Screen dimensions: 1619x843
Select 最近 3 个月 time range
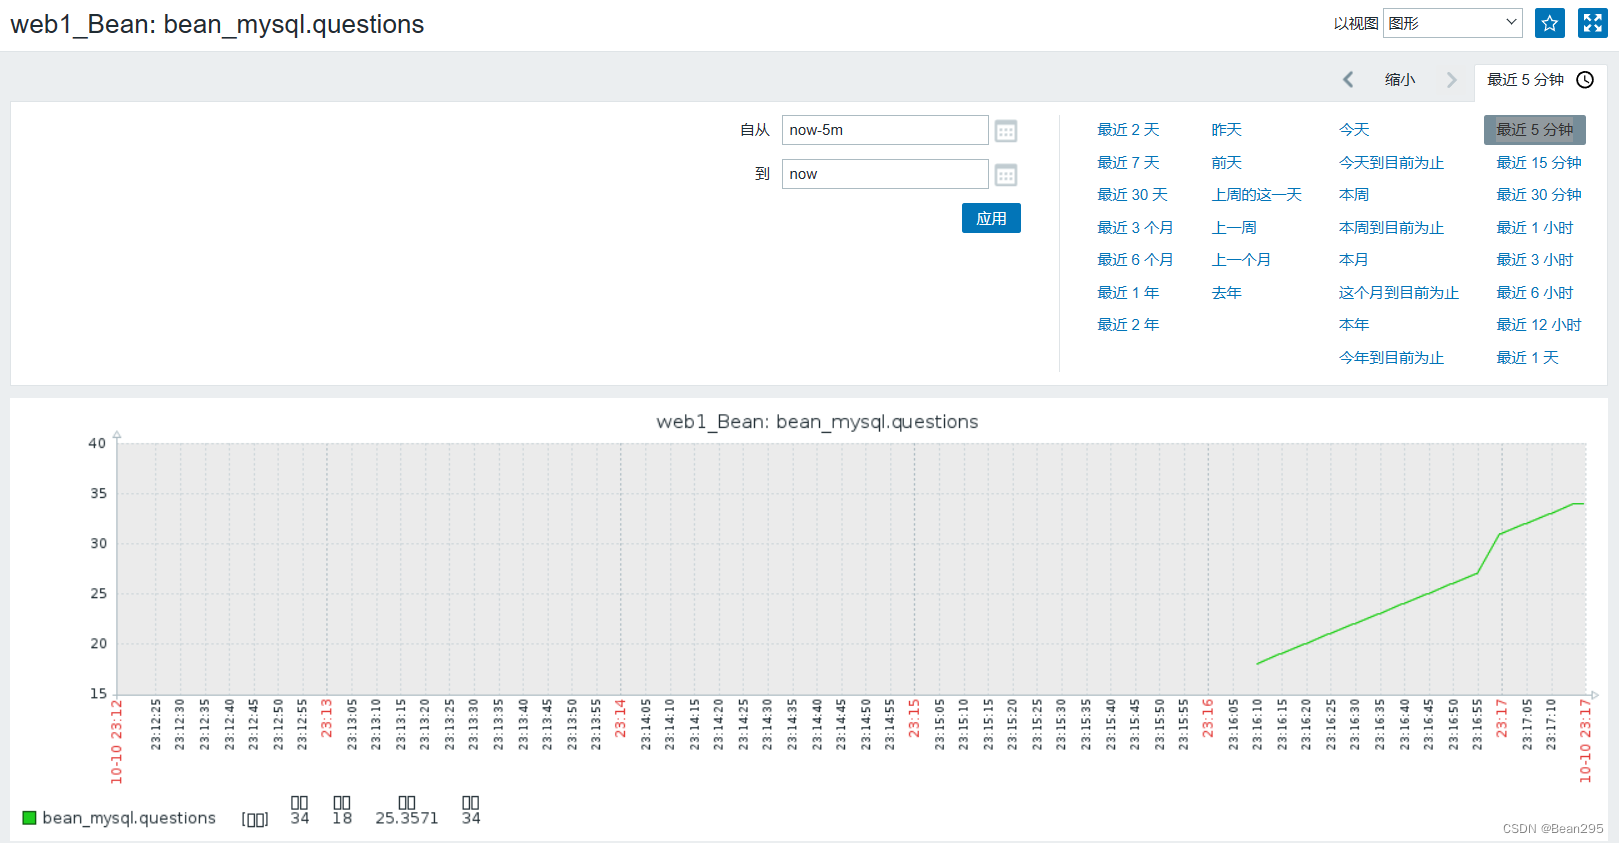click(1135, 228)
